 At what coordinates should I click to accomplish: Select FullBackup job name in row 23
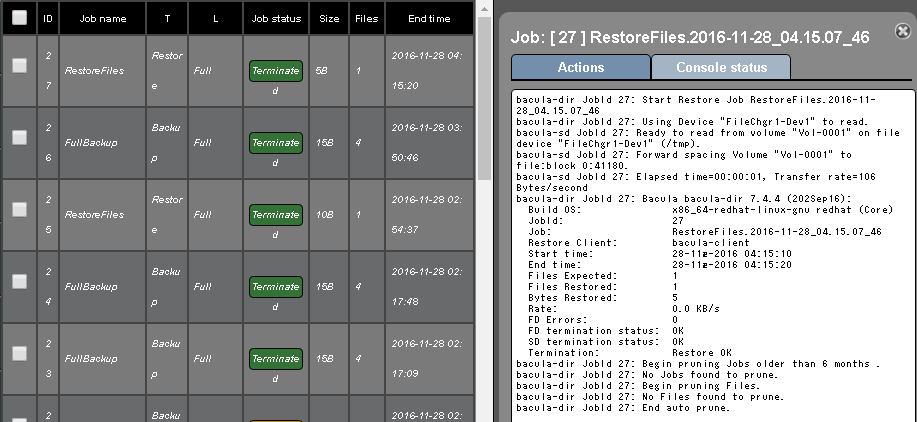click(91, 358)
